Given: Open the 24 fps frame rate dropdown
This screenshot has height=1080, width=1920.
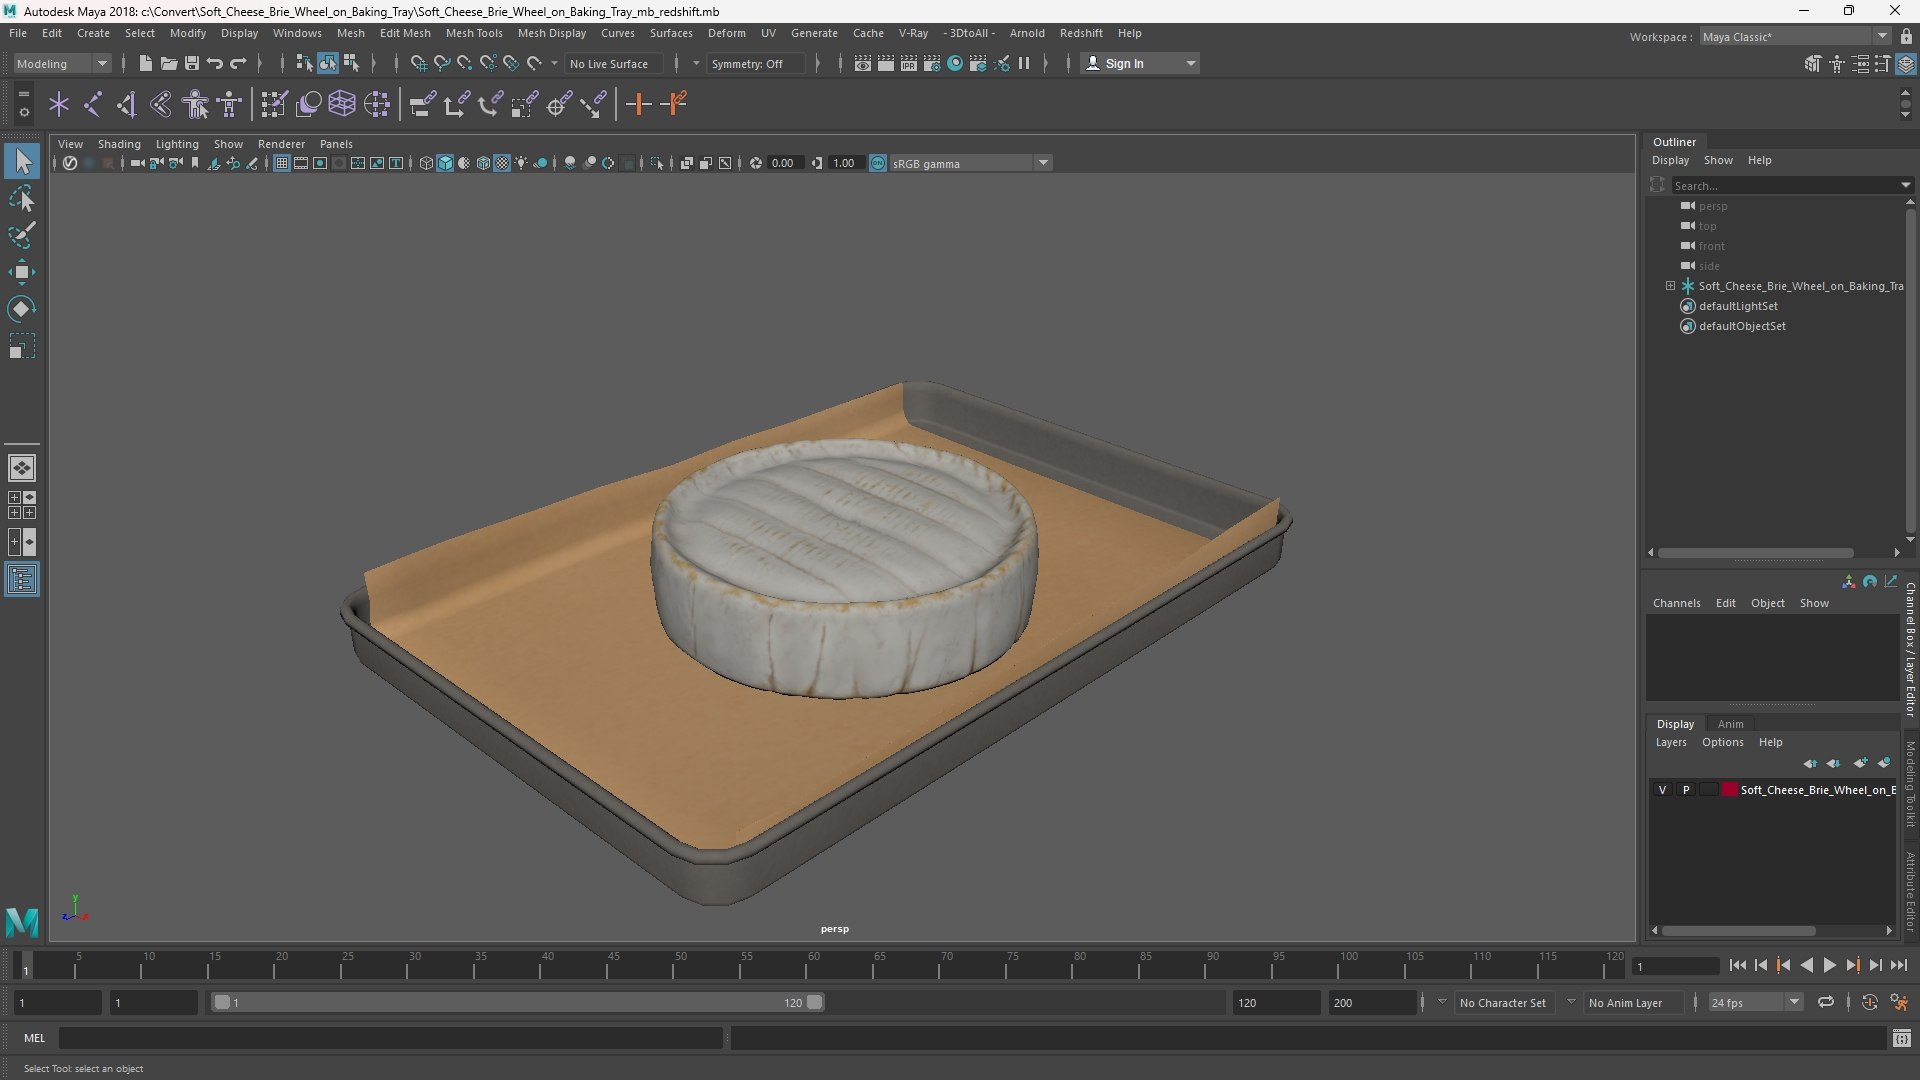Looking at the screenshot, I should click(x=1755, y=1002).
